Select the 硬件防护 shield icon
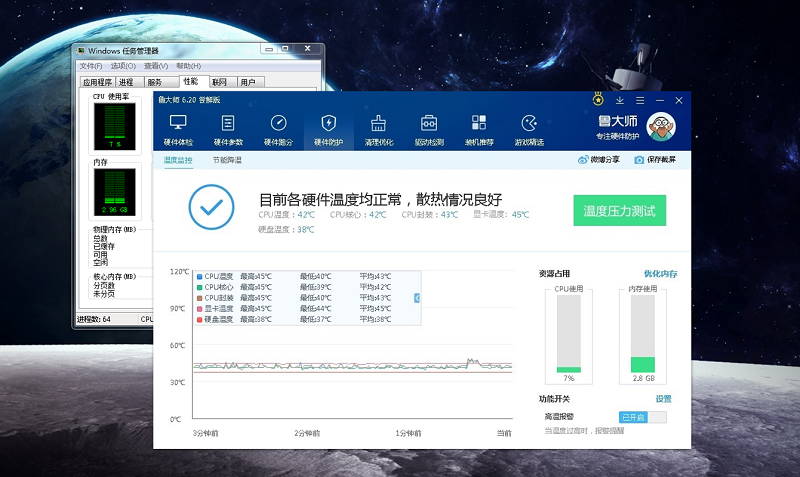Image resolution: width=800 pixels, height=477 pixels. pos(328,122)
